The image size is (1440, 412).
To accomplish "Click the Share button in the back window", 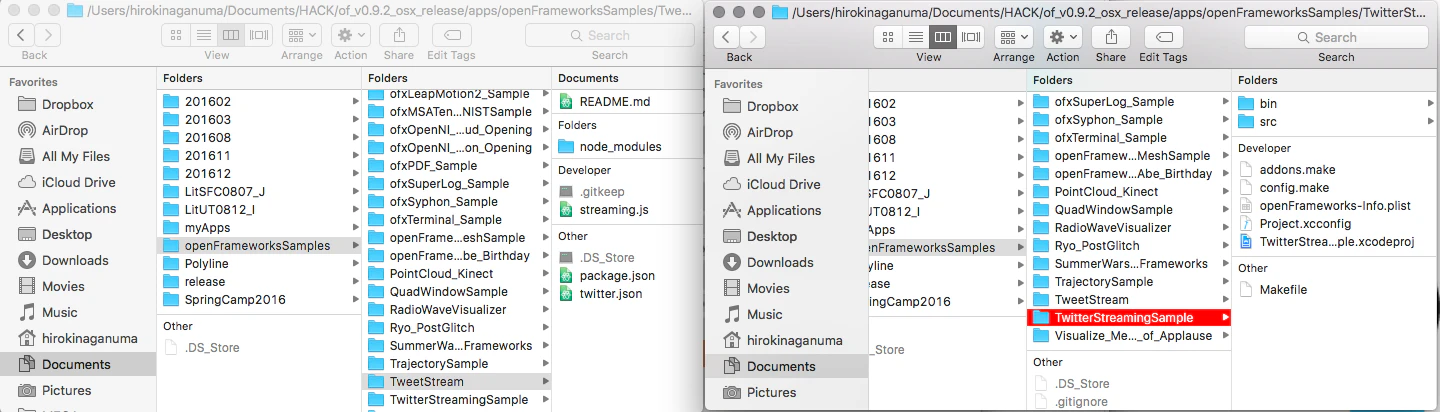I will [x=398, y=35].
